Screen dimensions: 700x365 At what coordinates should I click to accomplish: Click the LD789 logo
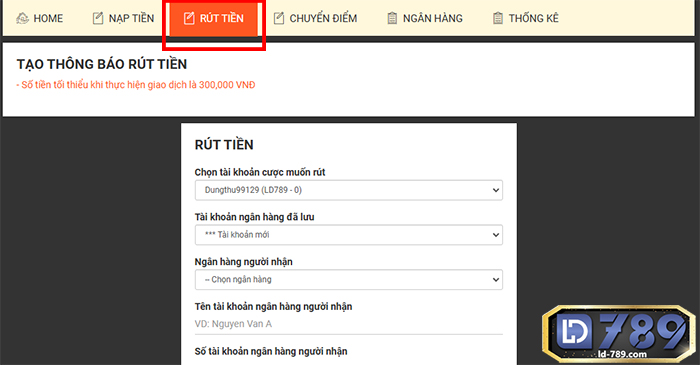[x=619, y=333]
